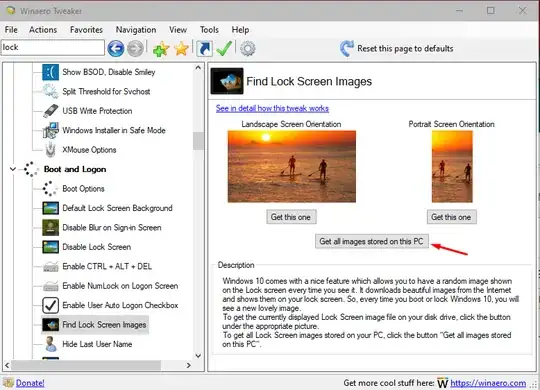Click the Donate icon in status bar
Screen dimensions: 540x390
(x=8, y=382)
